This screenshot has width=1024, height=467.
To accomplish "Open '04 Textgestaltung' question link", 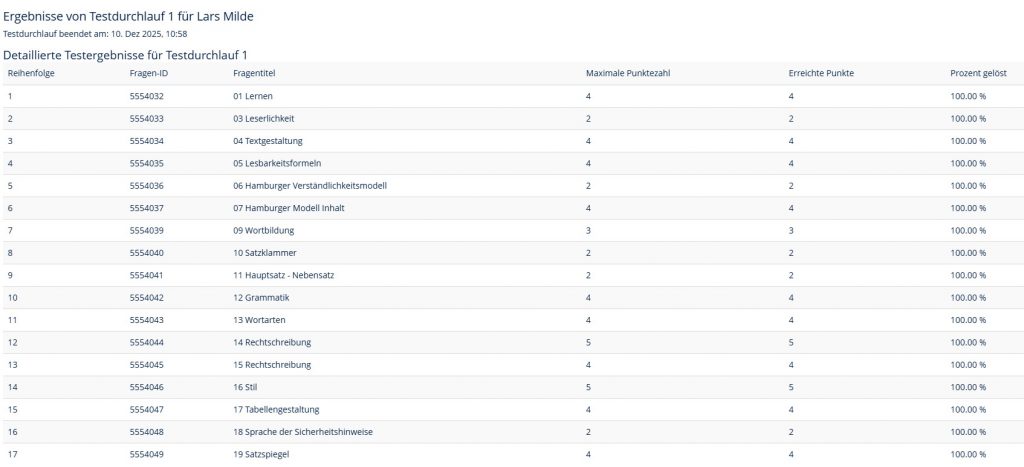I will point(267,141).
